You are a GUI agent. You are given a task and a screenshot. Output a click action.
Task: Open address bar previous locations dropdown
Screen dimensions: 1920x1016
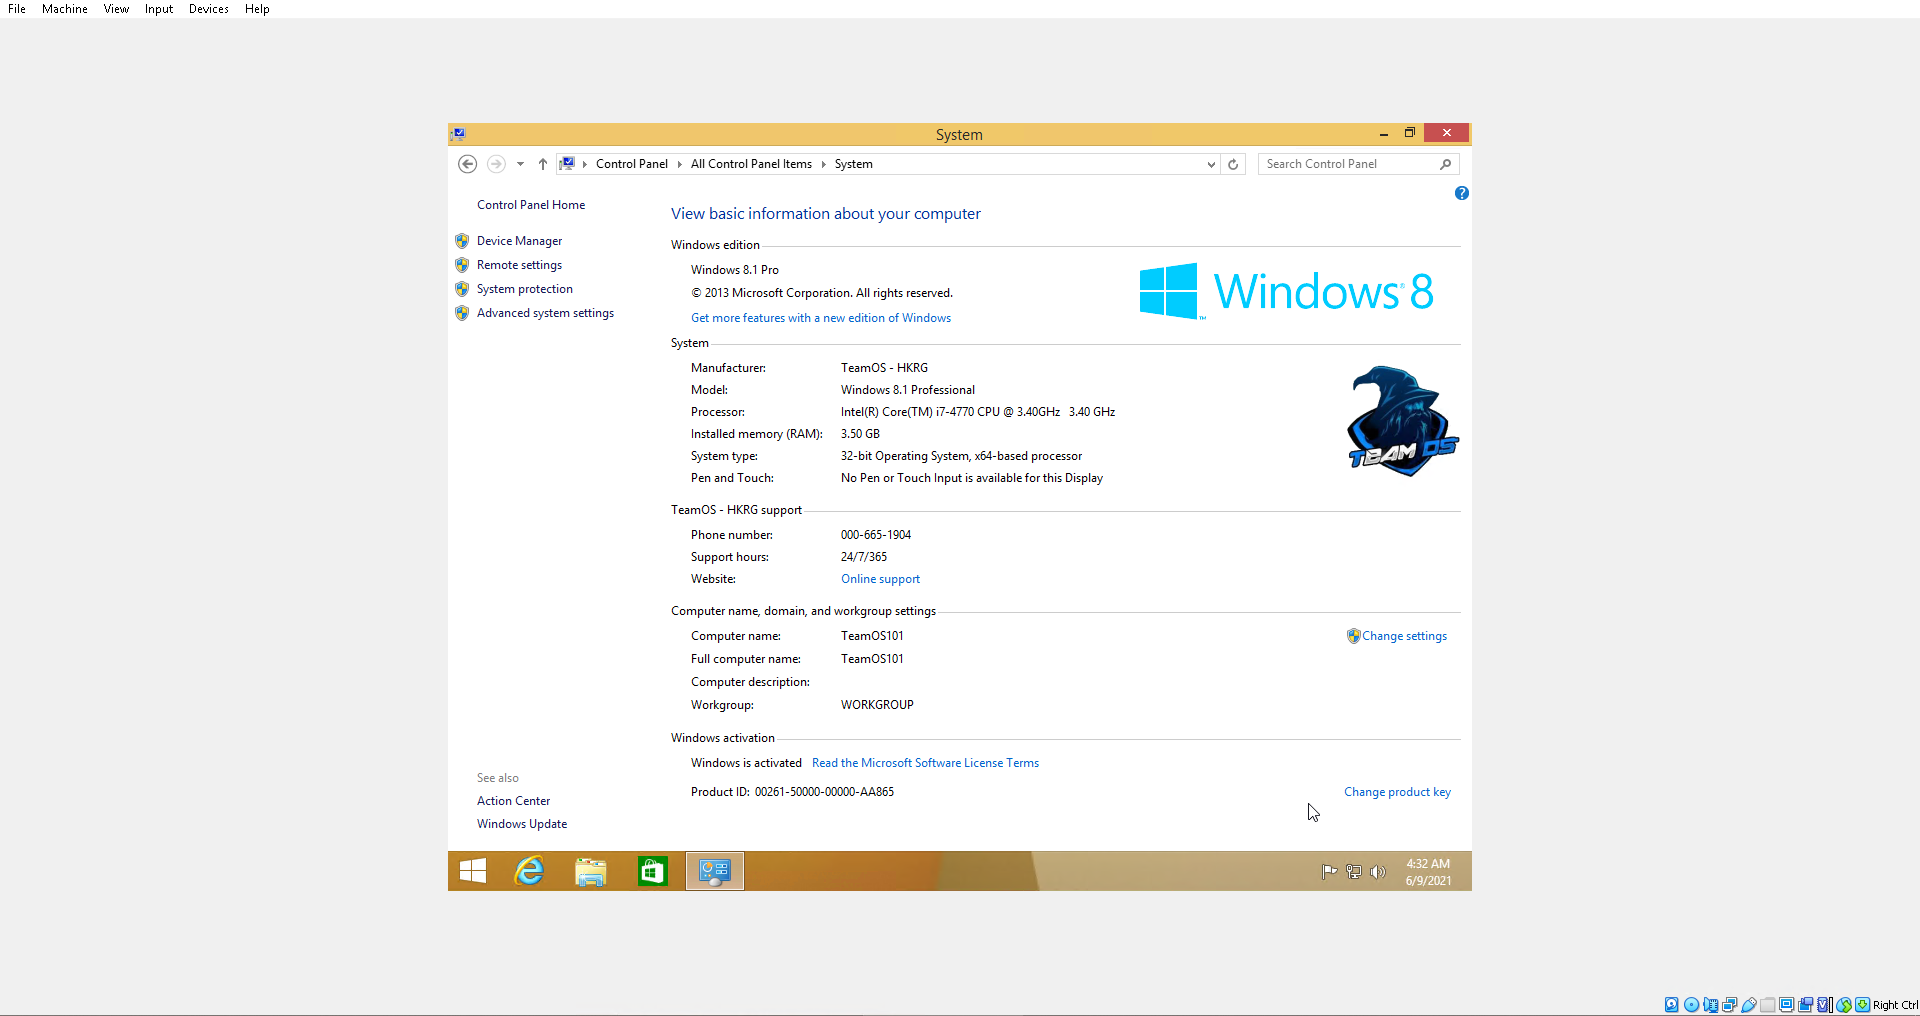[x=1211, y=164]
